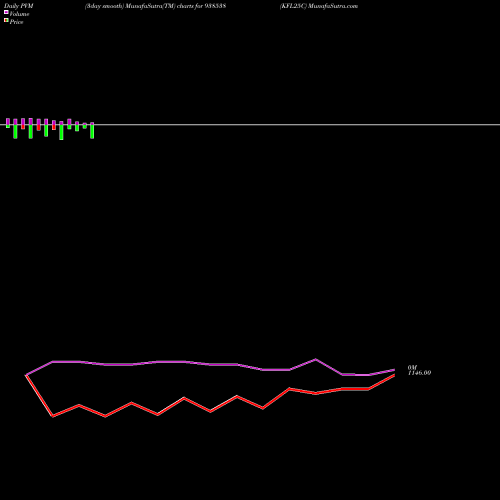The image size is (500, 500).
Task: Click the 'Price' legend label
Action: click(x=16, y=22)
